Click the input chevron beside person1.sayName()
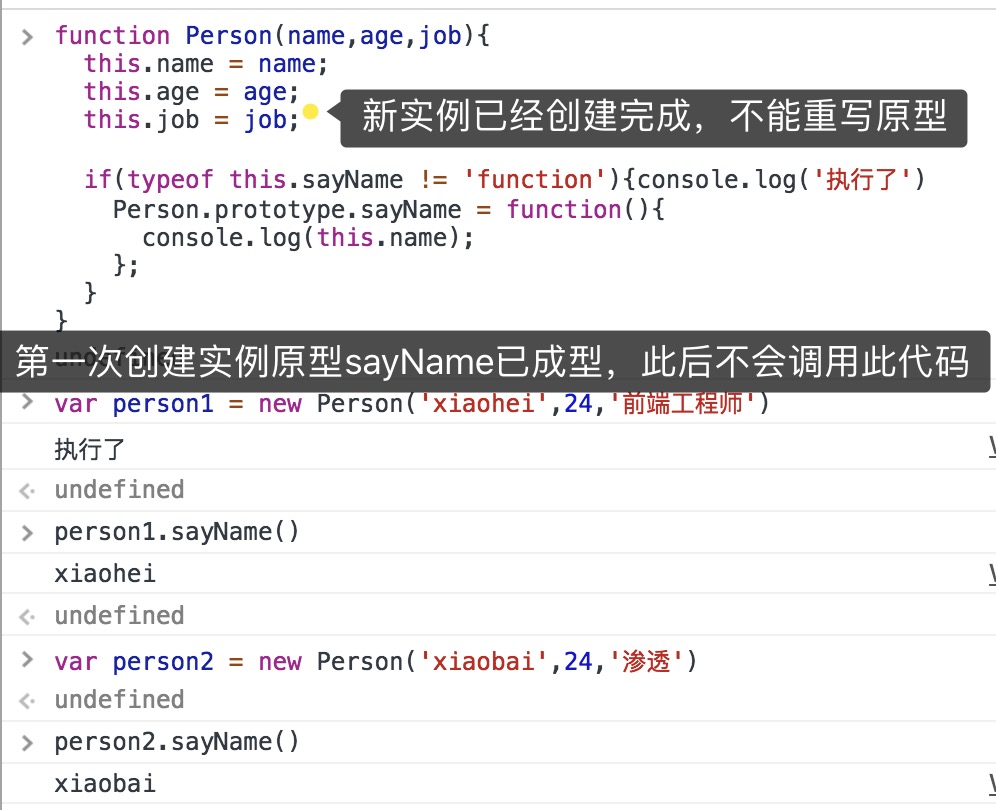Screen dimensions: 996x810 pos(28,532)
